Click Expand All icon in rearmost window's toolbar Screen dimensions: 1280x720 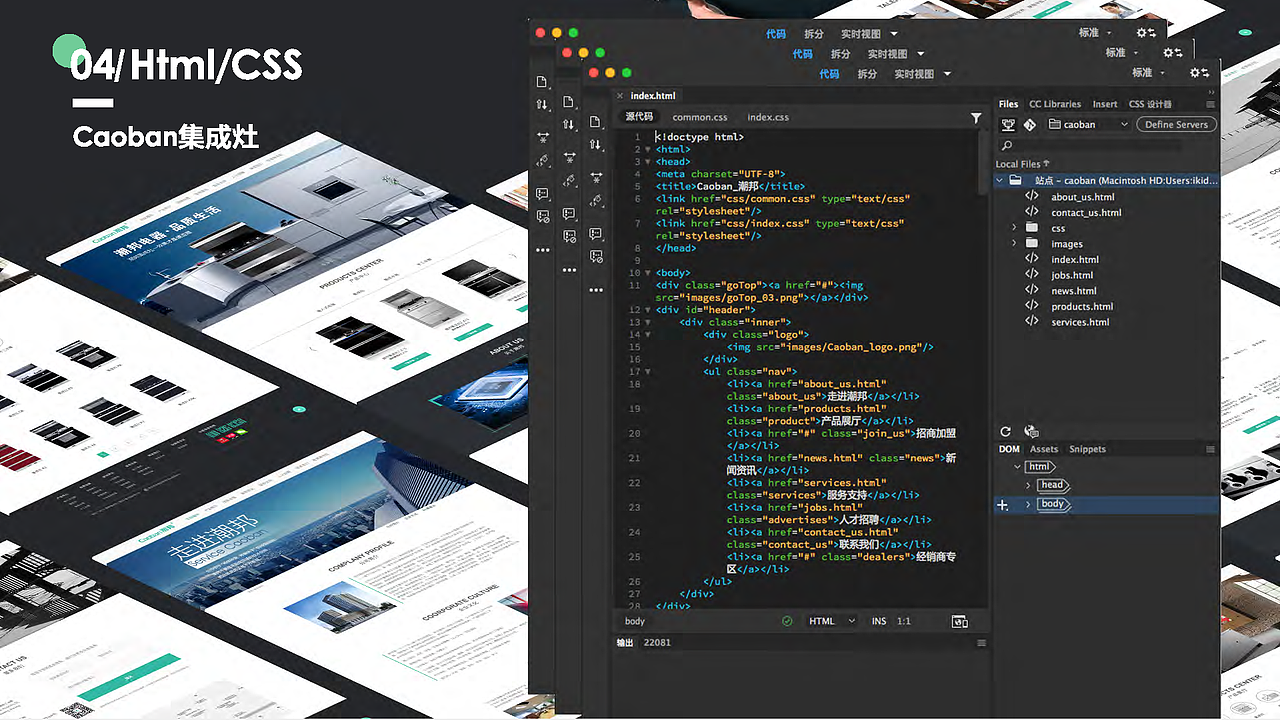(542, 137)
